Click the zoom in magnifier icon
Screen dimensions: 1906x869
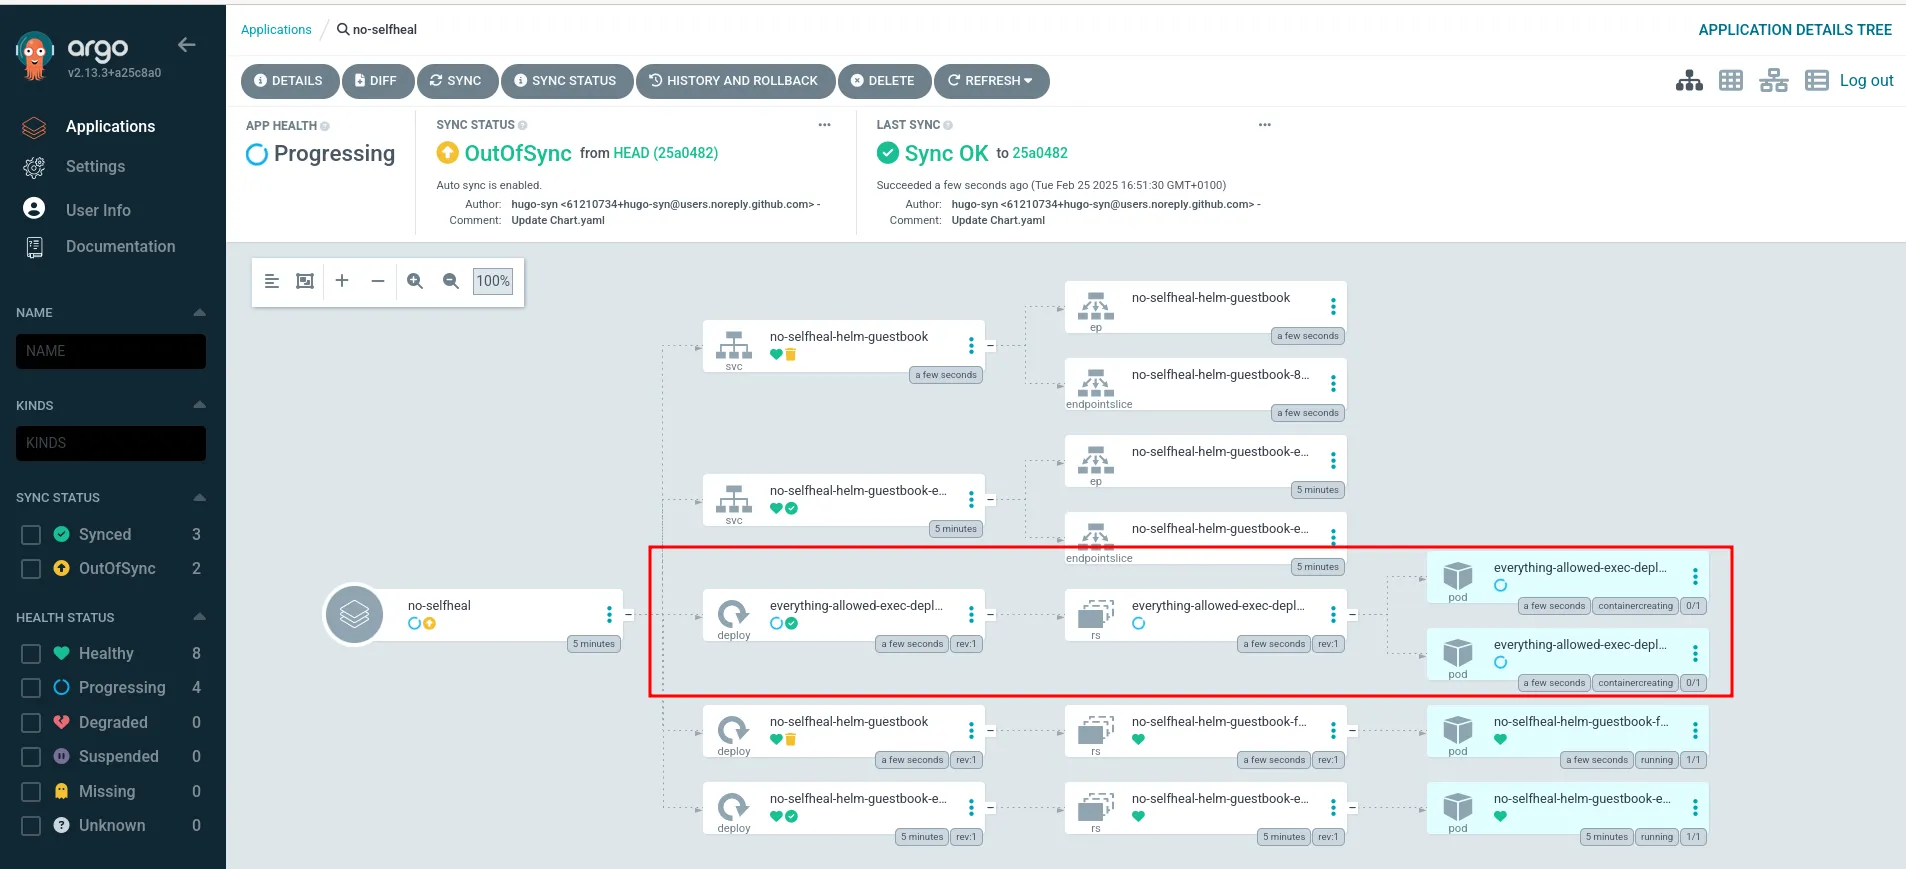(415, 281)
